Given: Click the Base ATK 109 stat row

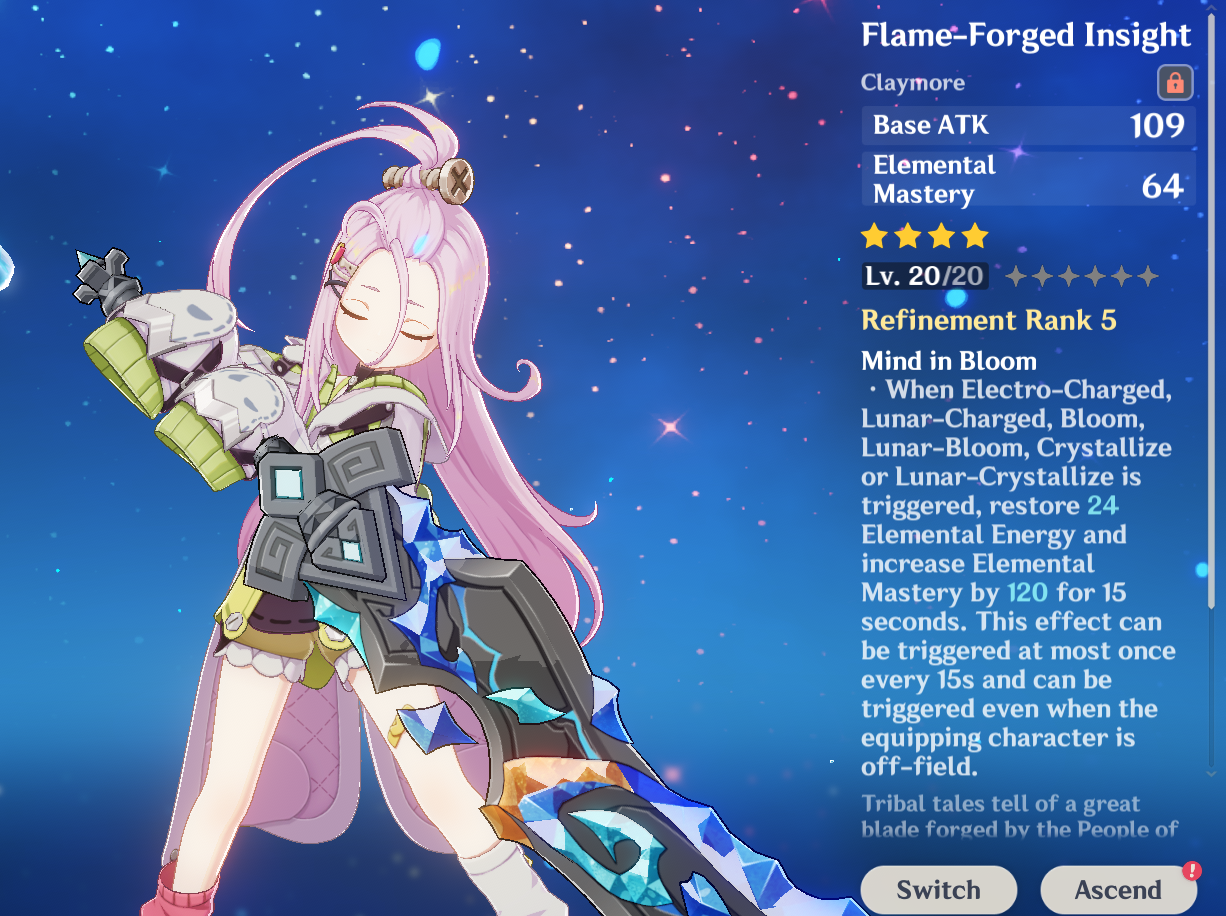Looking at the screenshot, I should pos(1028,125).
